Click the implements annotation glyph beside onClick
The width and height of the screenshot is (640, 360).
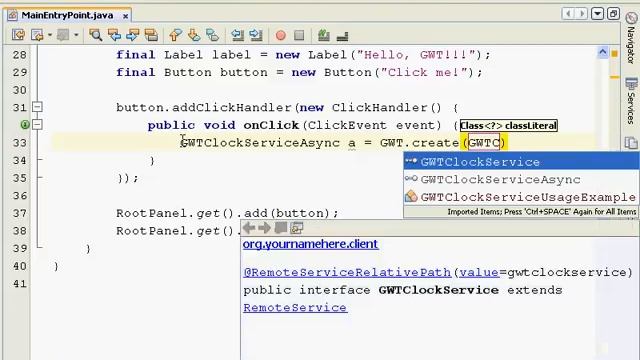point(24,124)
